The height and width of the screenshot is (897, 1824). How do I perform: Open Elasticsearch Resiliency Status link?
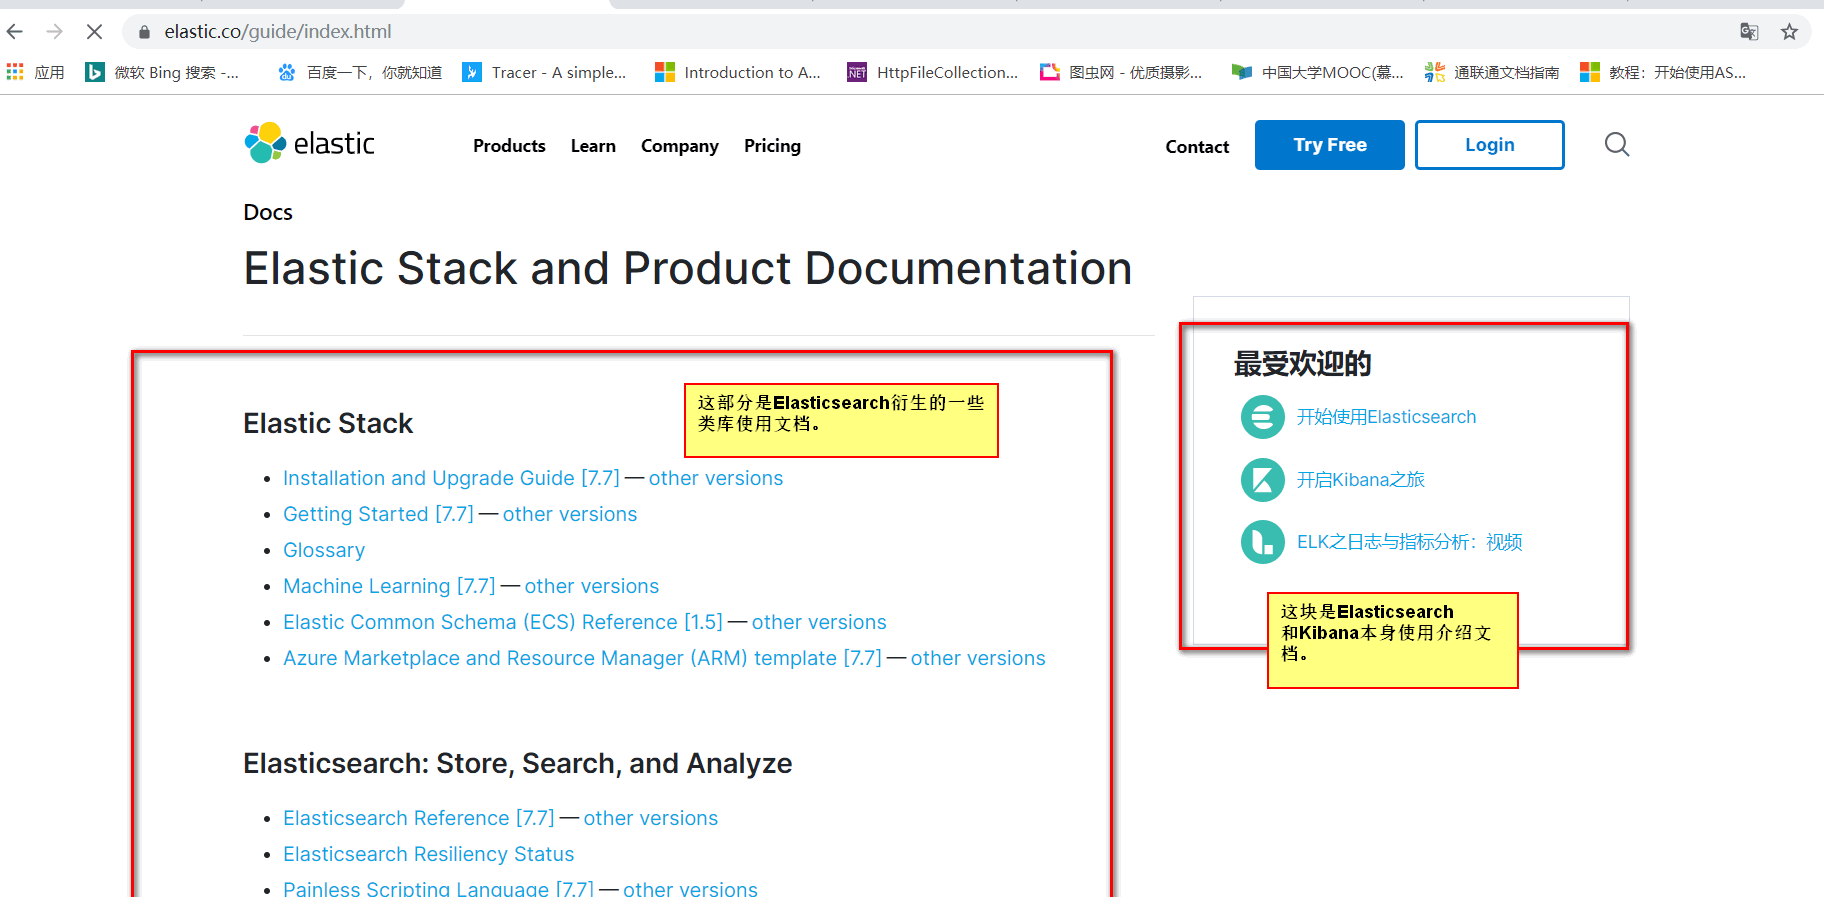tap(429, 854)
